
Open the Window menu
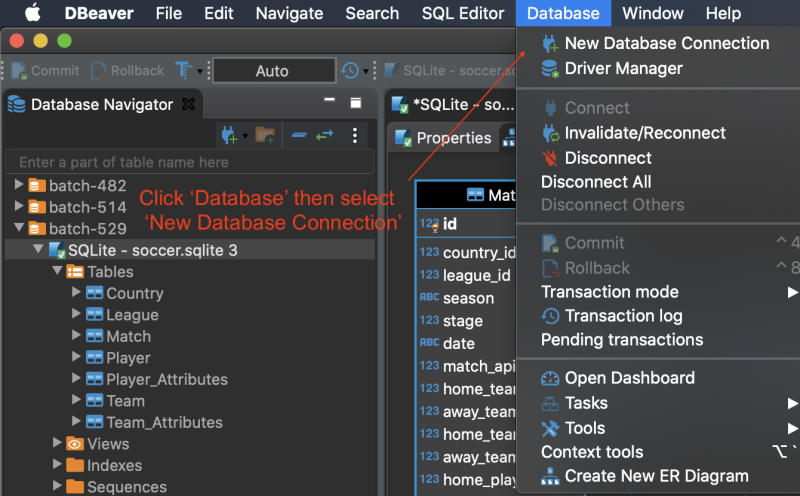(x=653, y=13)
